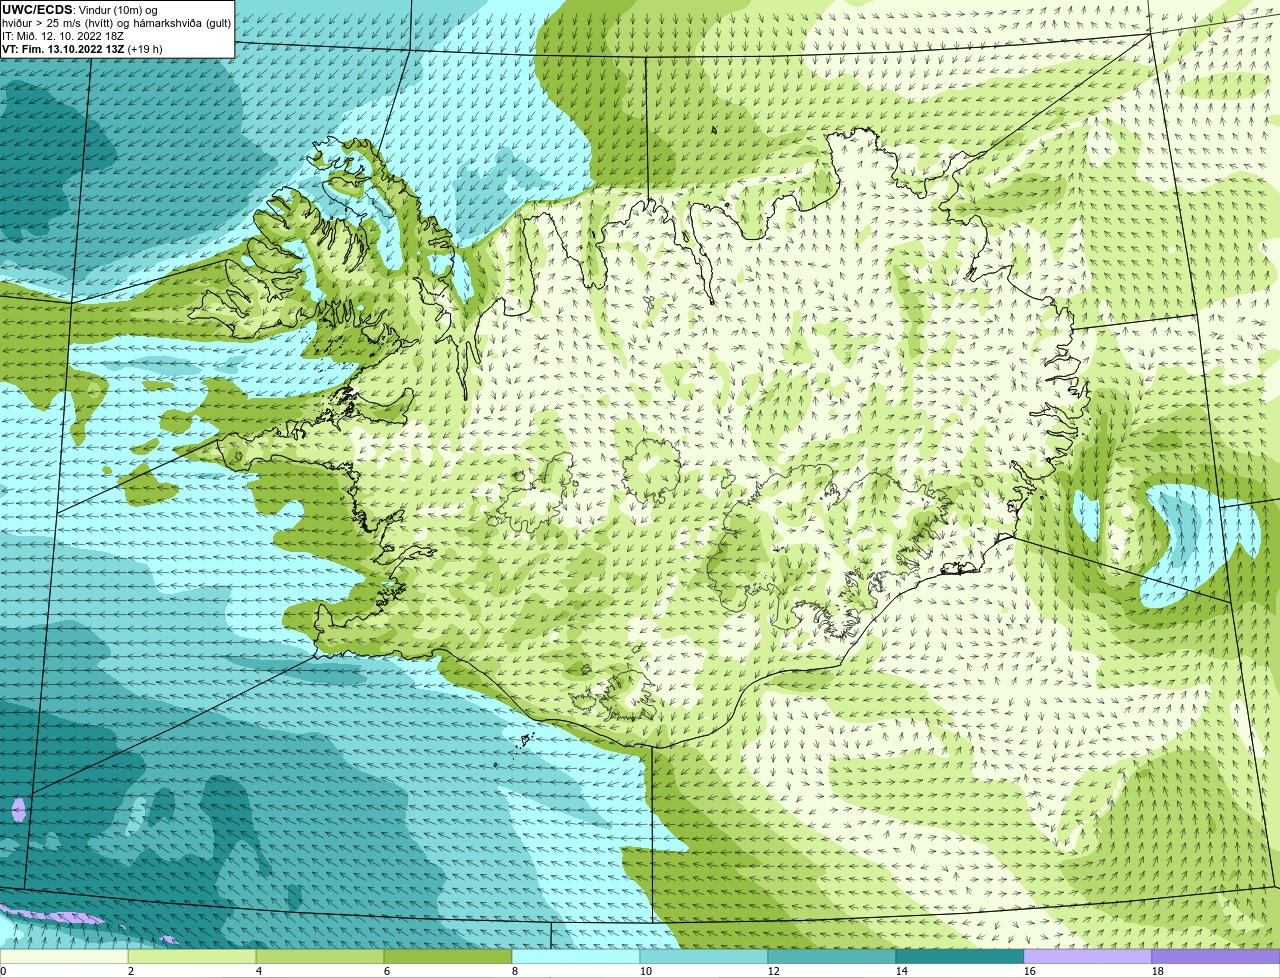Click the pale 0–2 m/s legend swatch
The width and height of the screenshot is (1280, 978).
64,957
